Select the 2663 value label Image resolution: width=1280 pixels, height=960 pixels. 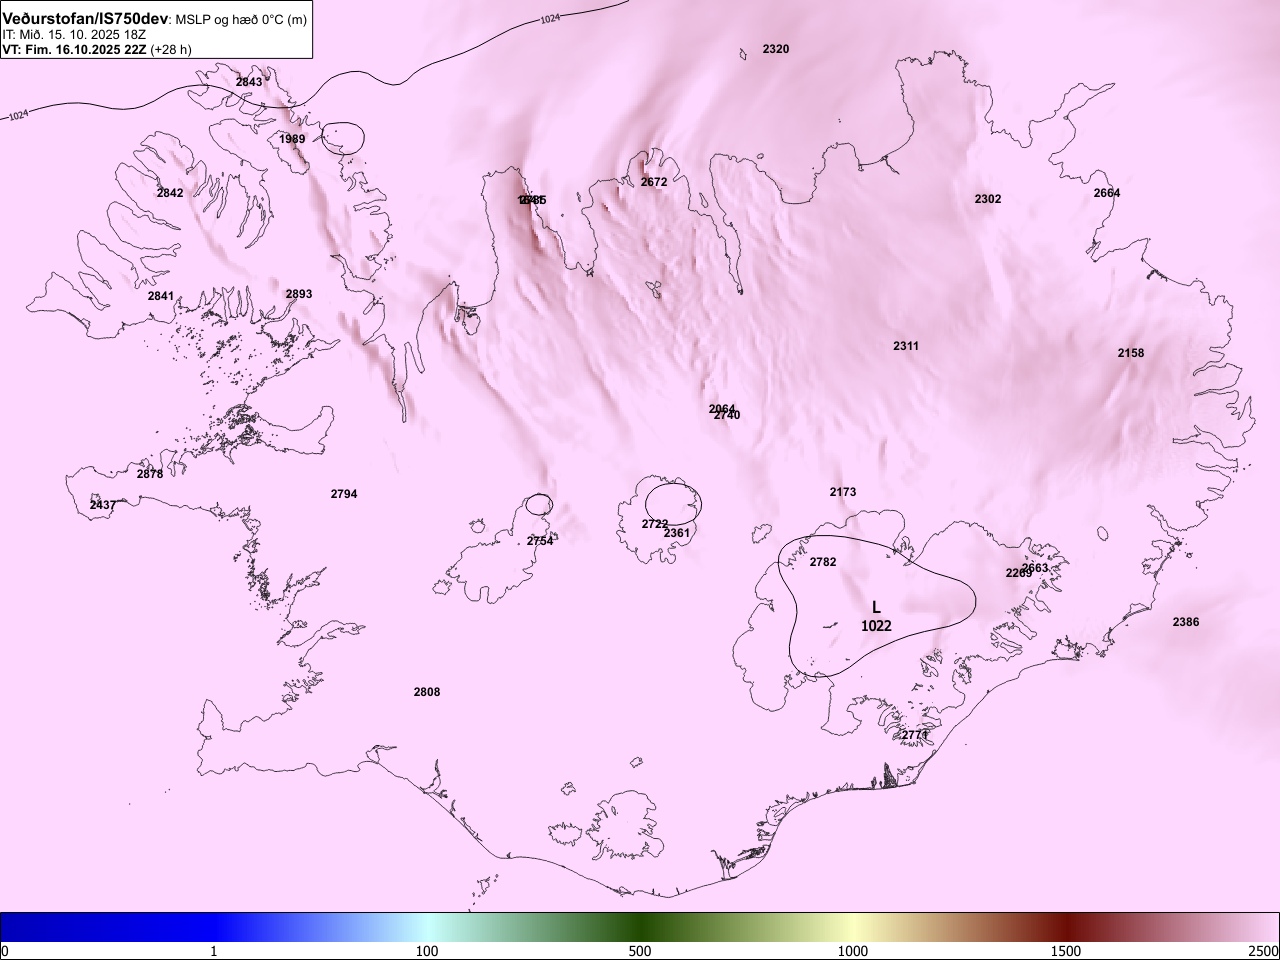point(1036,568)
